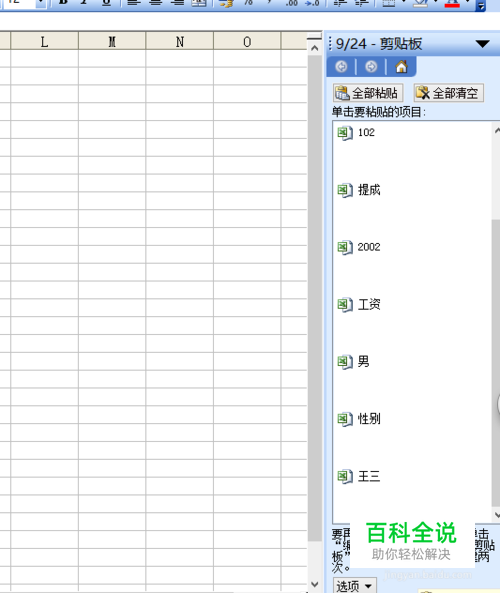500x593 pixels.
Task: Center text in the toolbar
Action: tap(155, 3)
